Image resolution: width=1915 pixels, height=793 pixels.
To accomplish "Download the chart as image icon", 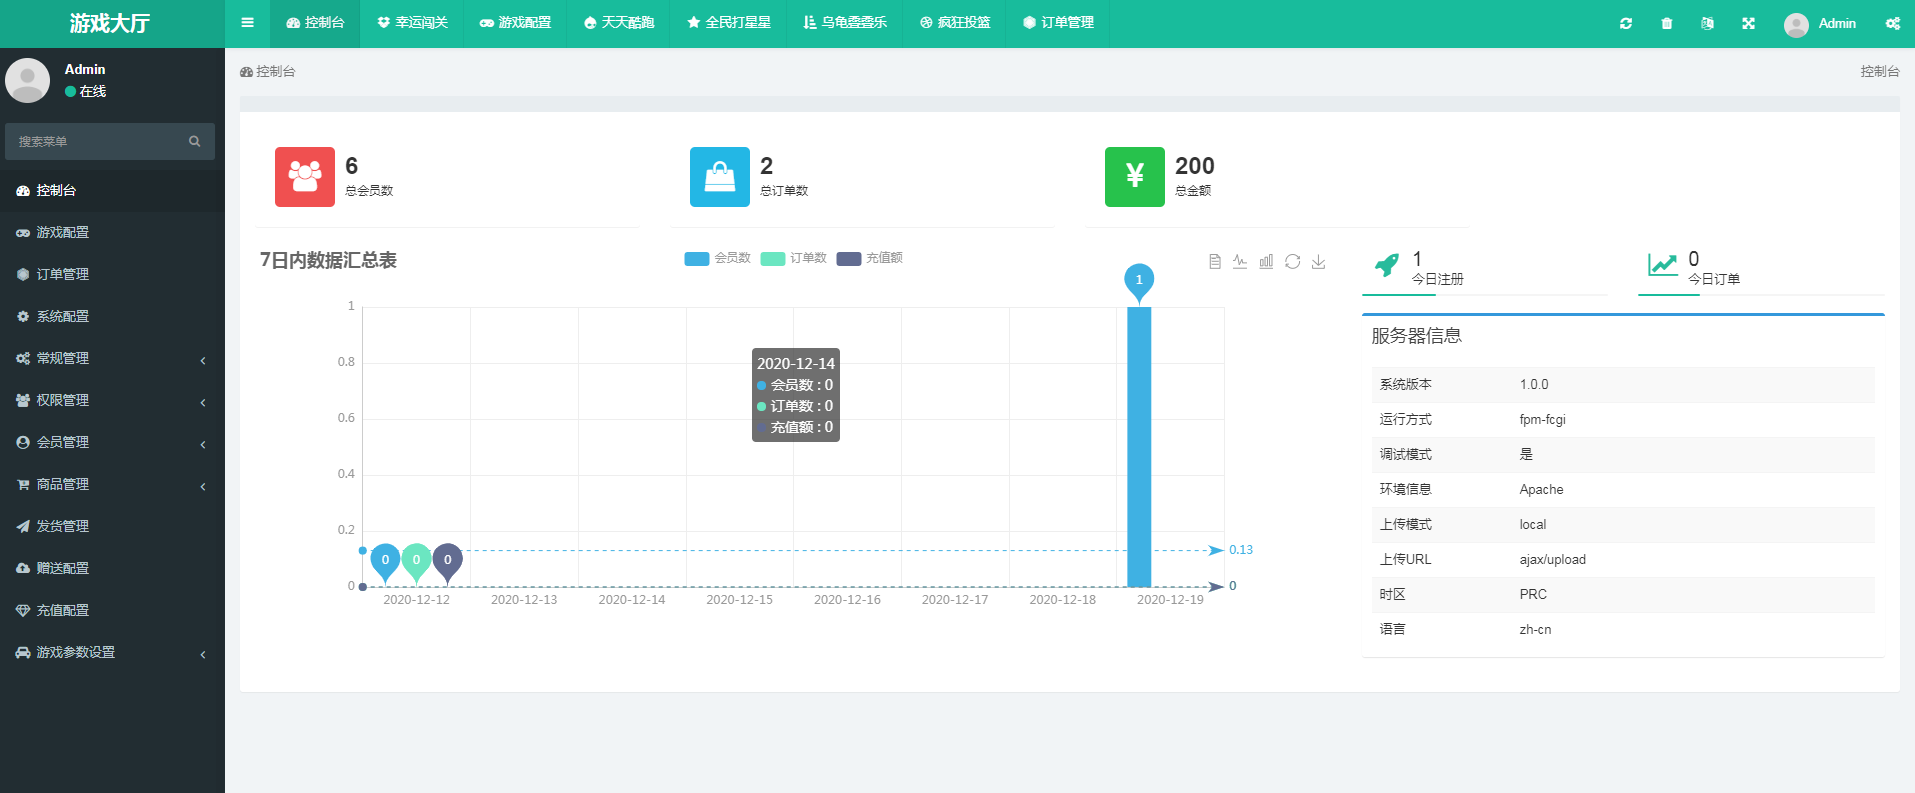I will (x=1319, y=261).
